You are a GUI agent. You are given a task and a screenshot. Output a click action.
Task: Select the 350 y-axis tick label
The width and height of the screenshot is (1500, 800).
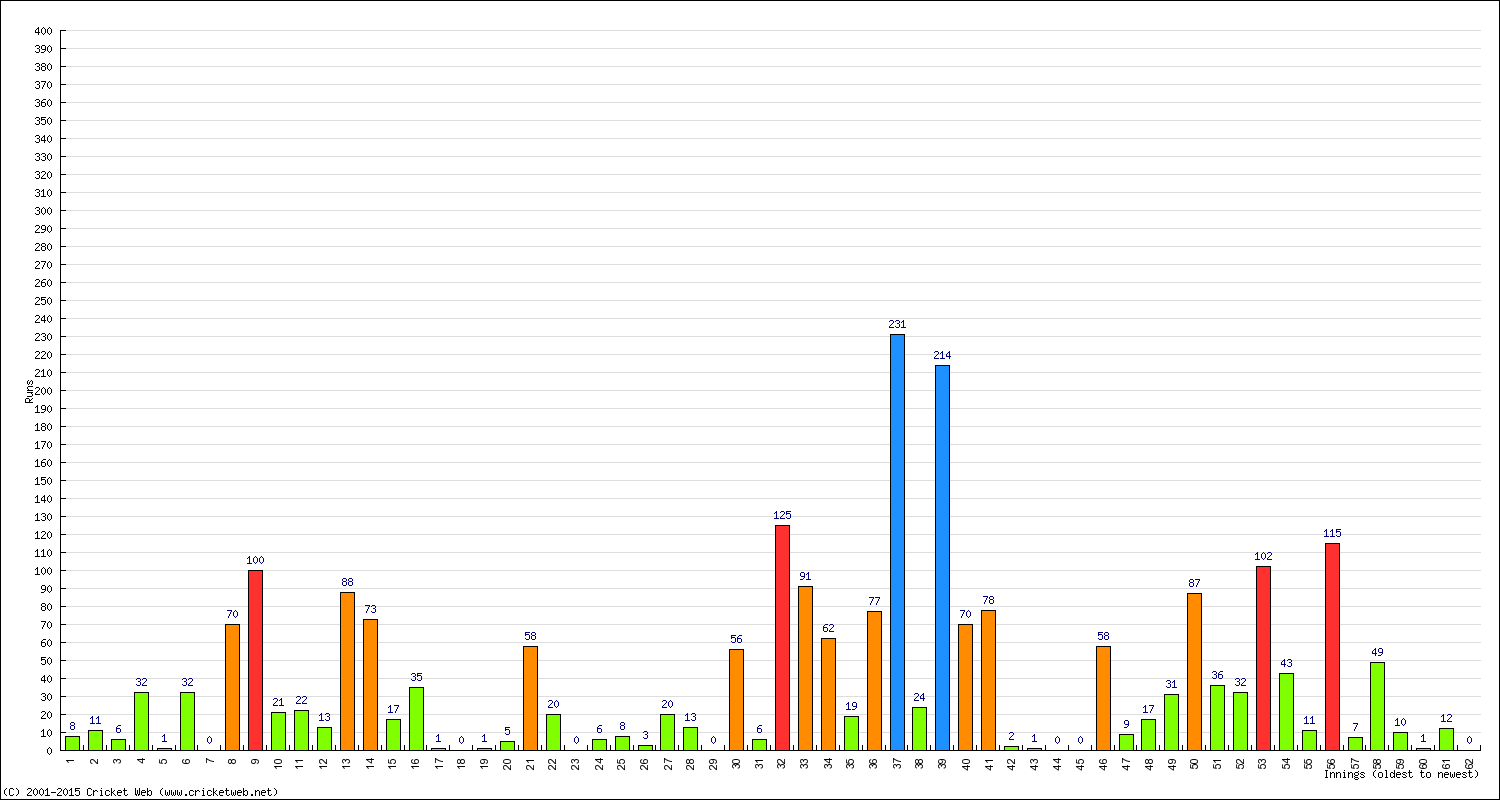pyautogui.click(x=43, y=121)
